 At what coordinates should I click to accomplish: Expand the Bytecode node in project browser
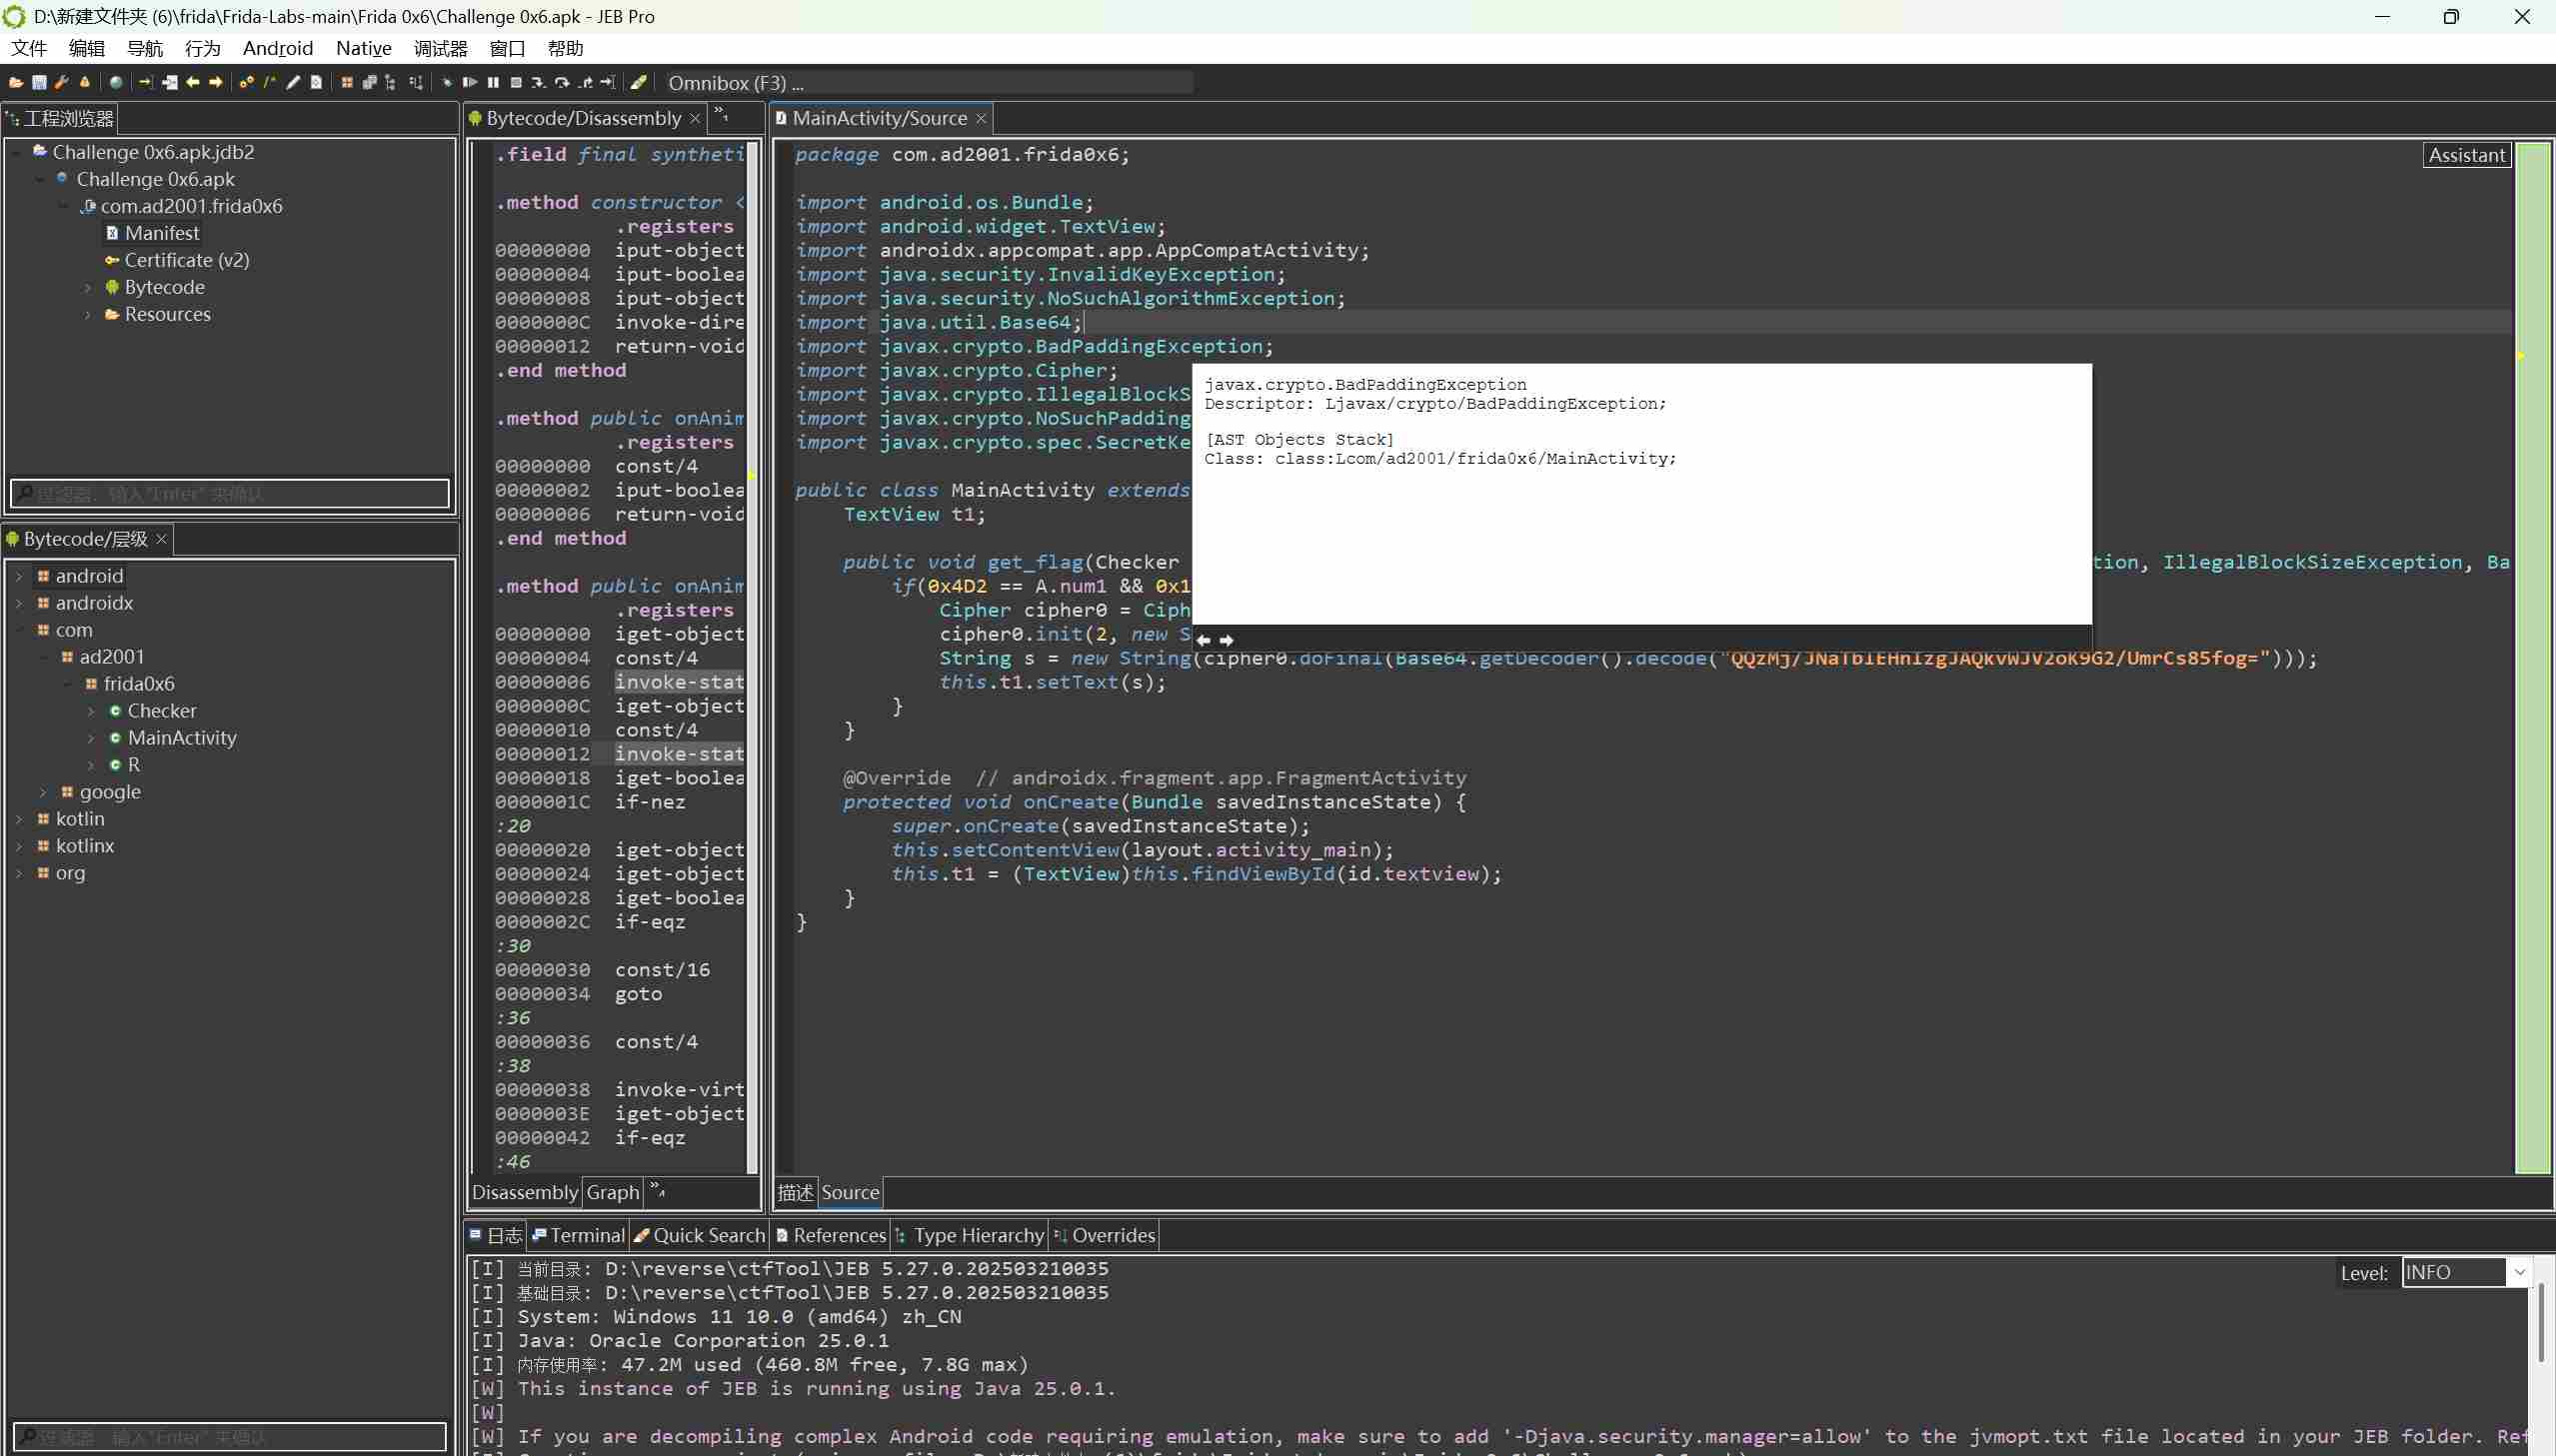point(88,288)
